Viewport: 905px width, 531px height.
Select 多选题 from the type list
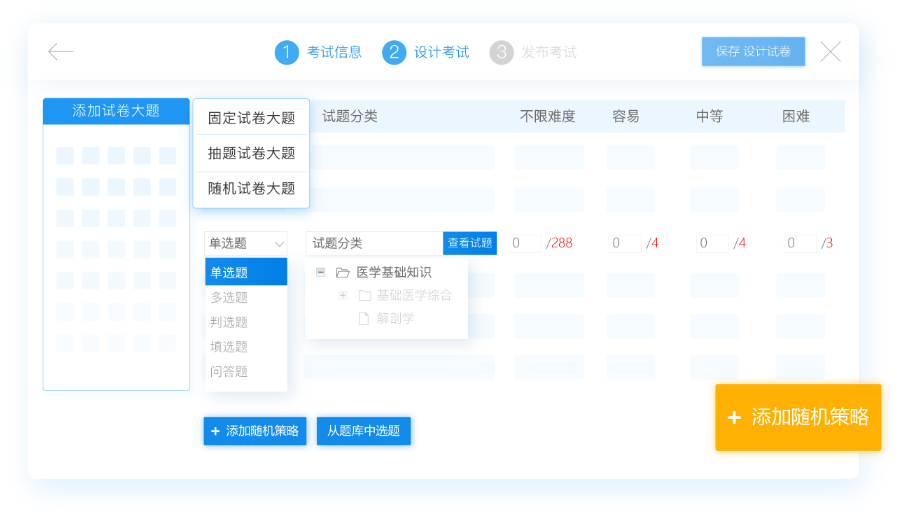click(x=229, y=297)
